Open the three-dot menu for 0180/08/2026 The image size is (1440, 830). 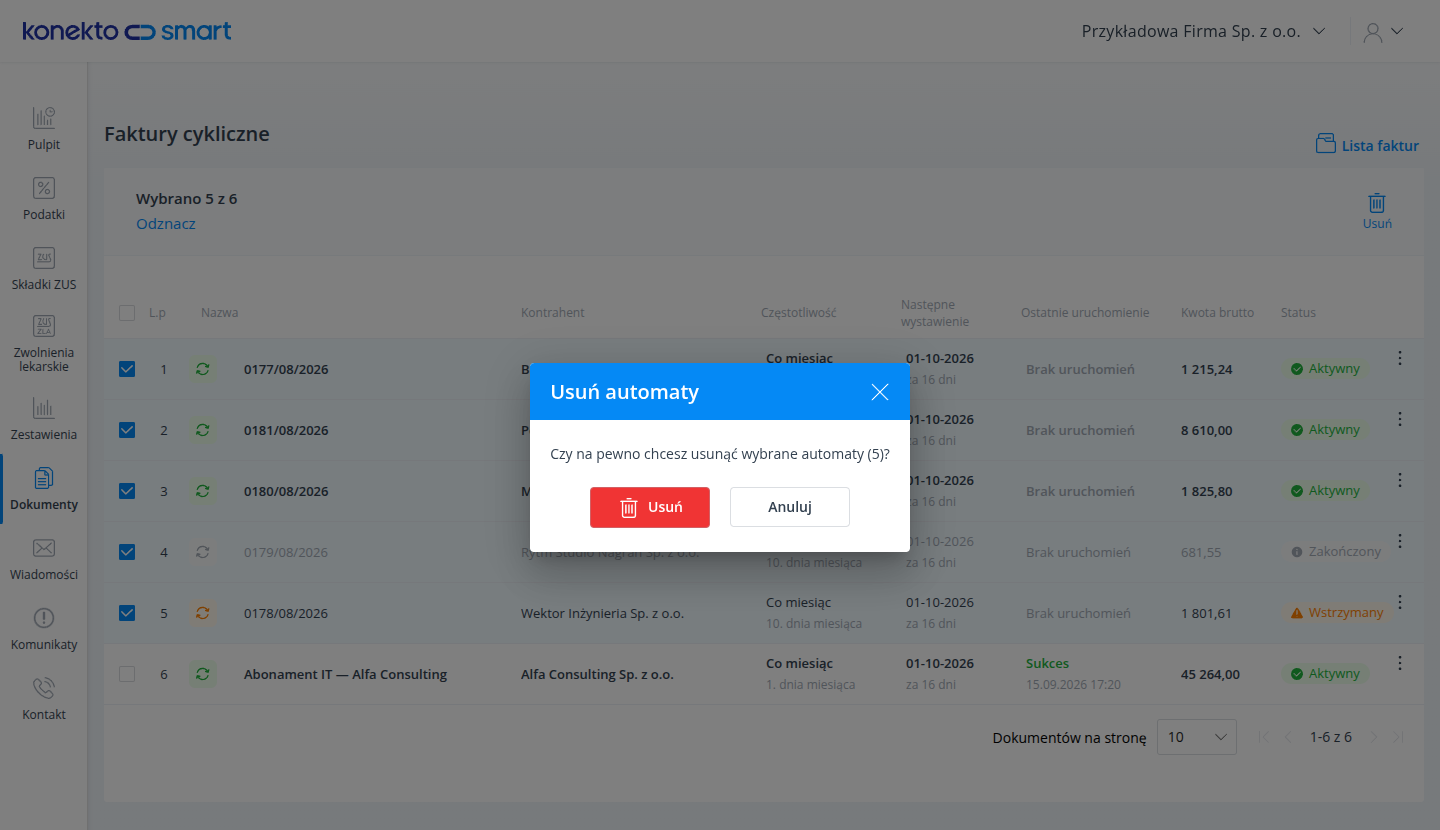[x=1400, y=480]
